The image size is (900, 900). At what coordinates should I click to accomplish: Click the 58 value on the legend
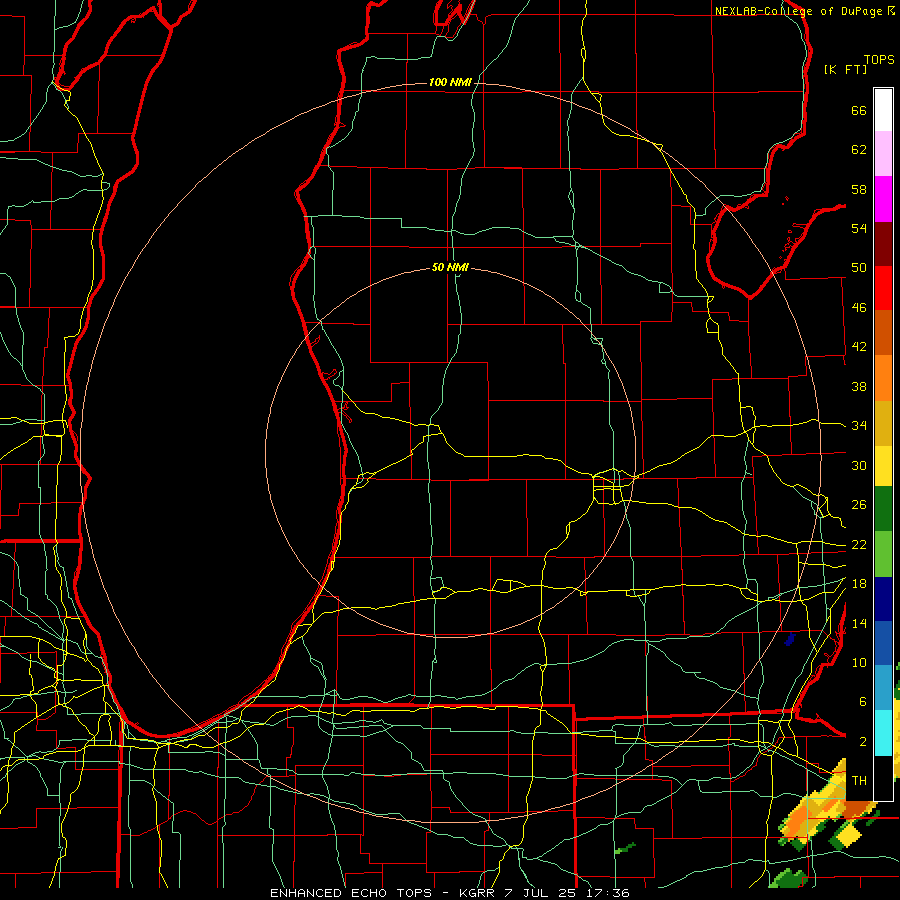point(859,189)
